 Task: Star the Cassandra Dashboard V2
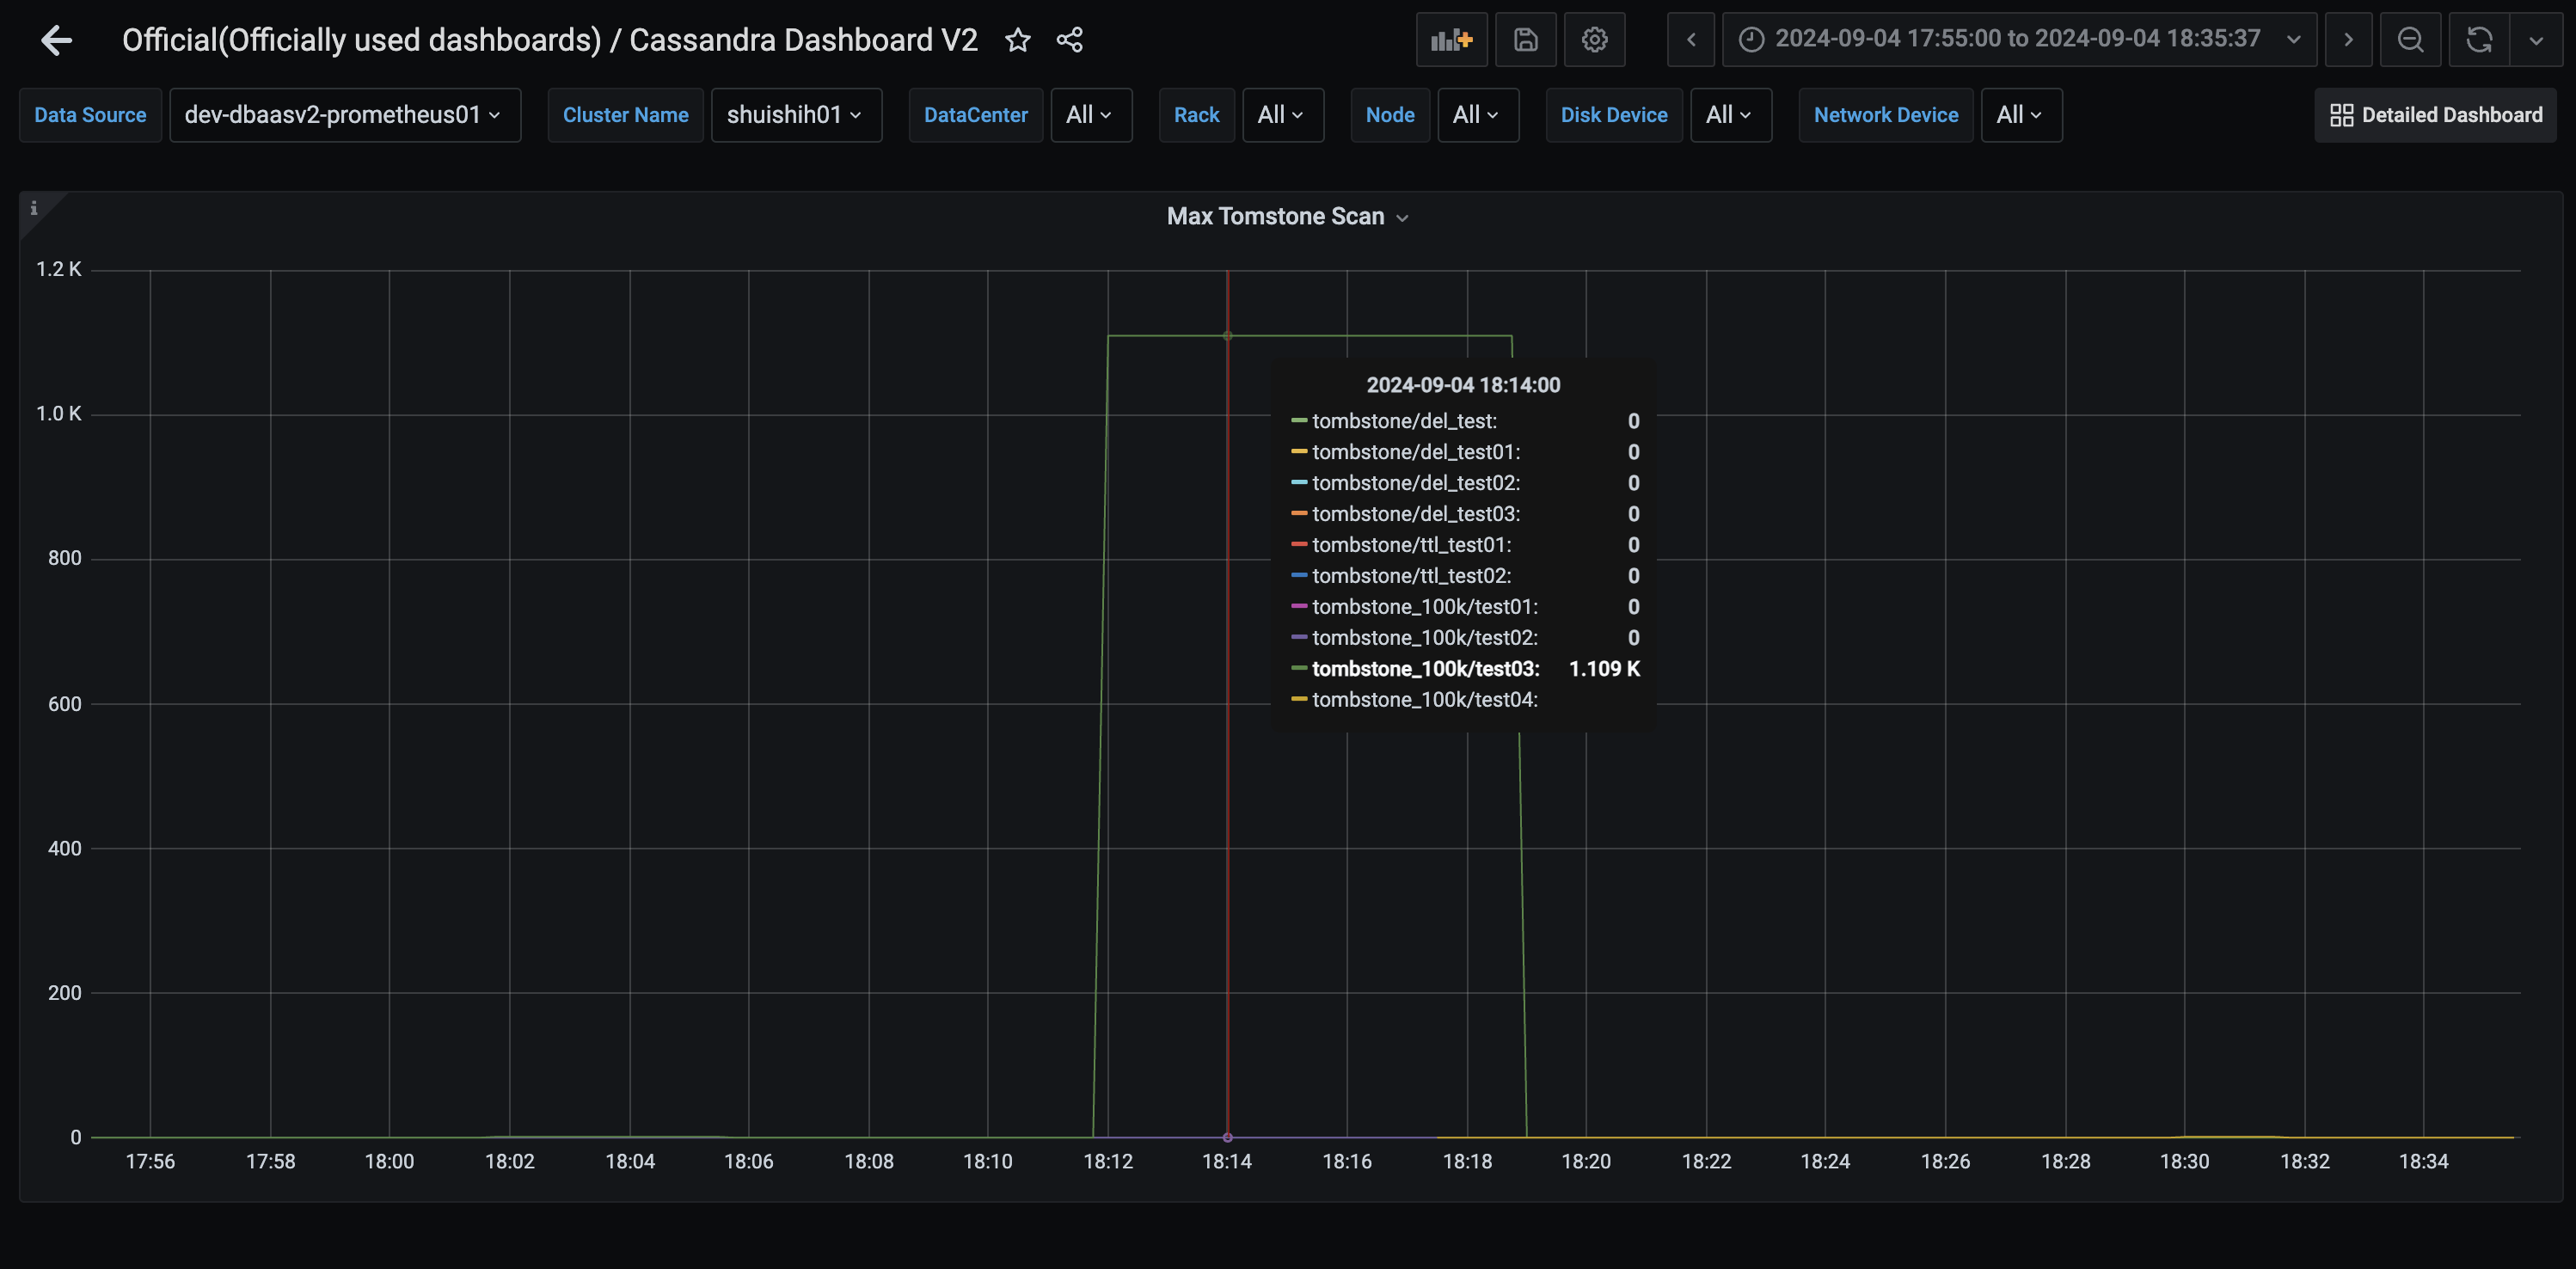coord(1017,40)
